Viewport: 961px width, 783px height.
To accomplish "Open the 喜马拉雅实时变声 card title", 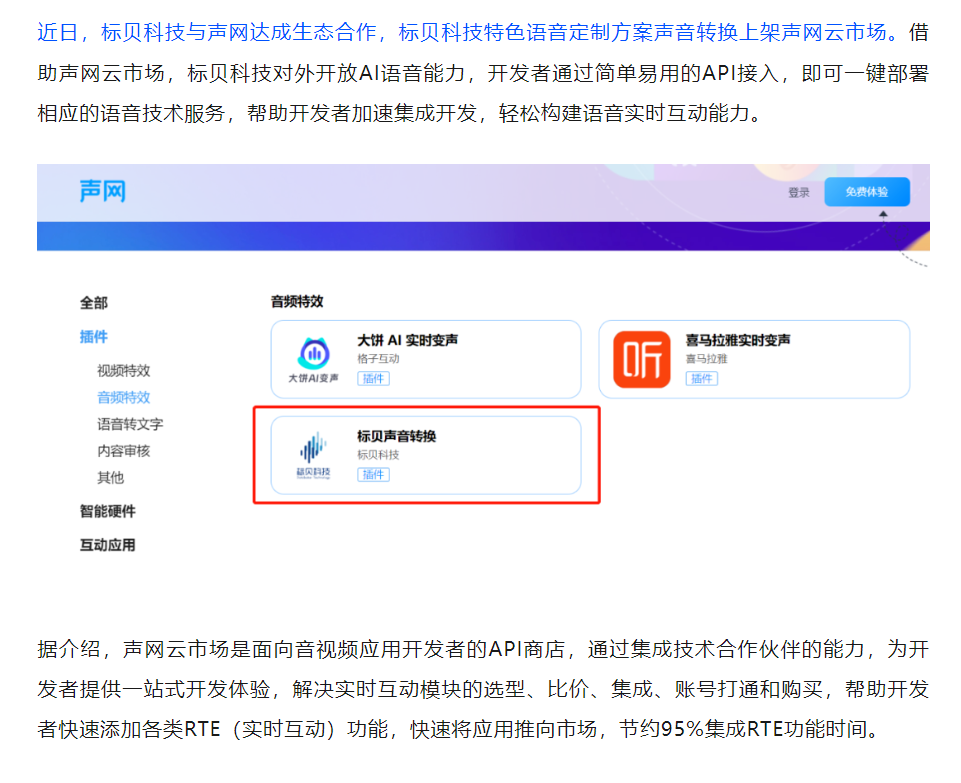I will click(738, 340).
